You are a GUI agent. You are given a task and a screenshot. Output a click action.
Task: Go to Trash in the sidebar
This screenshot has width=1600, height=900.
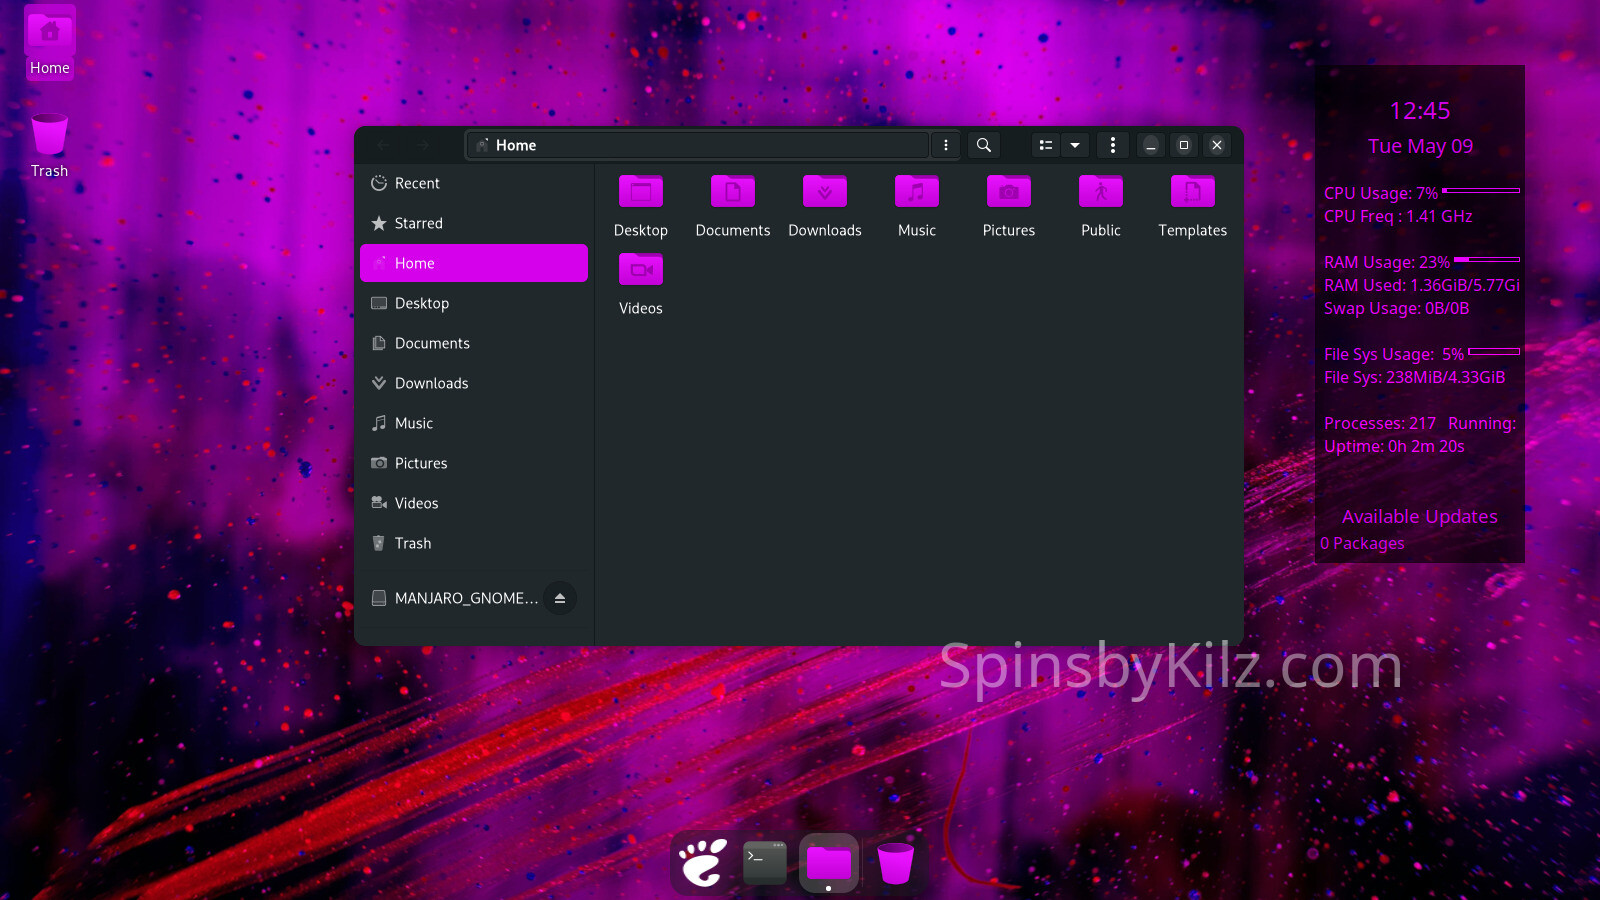click(x=413, y=543)
